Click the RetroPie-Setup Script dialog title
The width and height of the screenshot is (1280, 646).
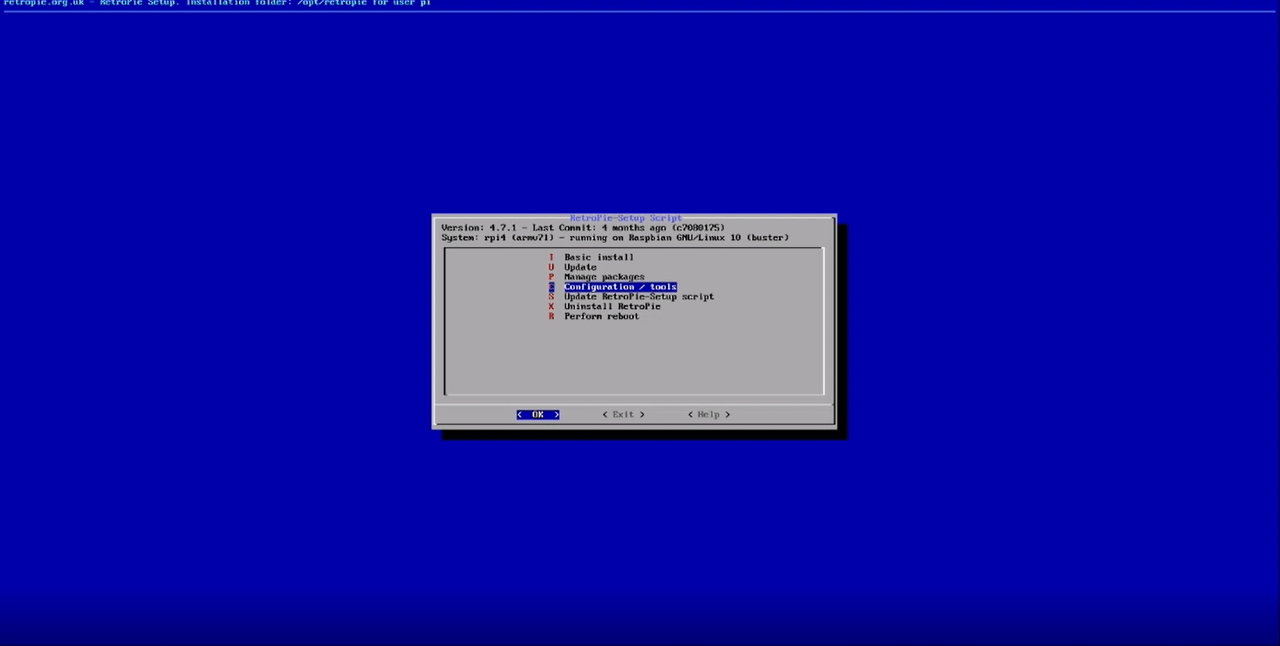coord(626,218)
